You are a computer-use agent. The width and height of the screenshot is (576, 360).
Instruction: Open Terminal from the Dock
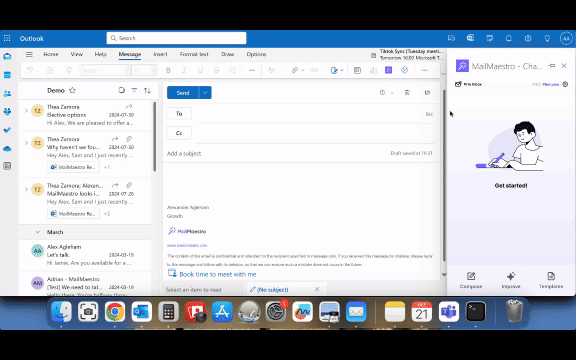click(476, 312)
